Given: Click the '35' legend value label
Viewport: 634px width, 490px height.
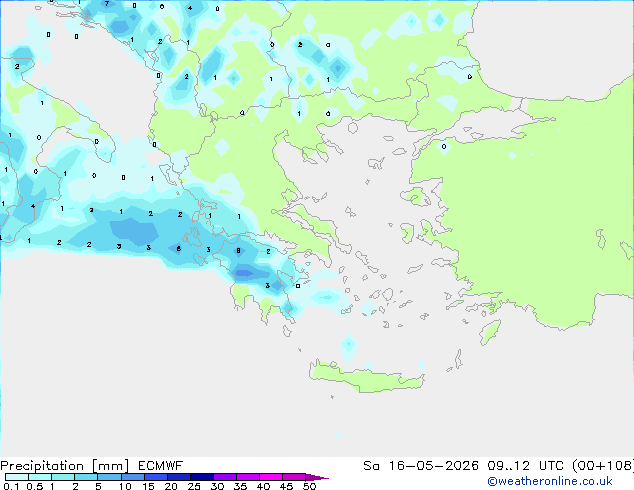Looking at the screenshot, I should tap(241, 486).
